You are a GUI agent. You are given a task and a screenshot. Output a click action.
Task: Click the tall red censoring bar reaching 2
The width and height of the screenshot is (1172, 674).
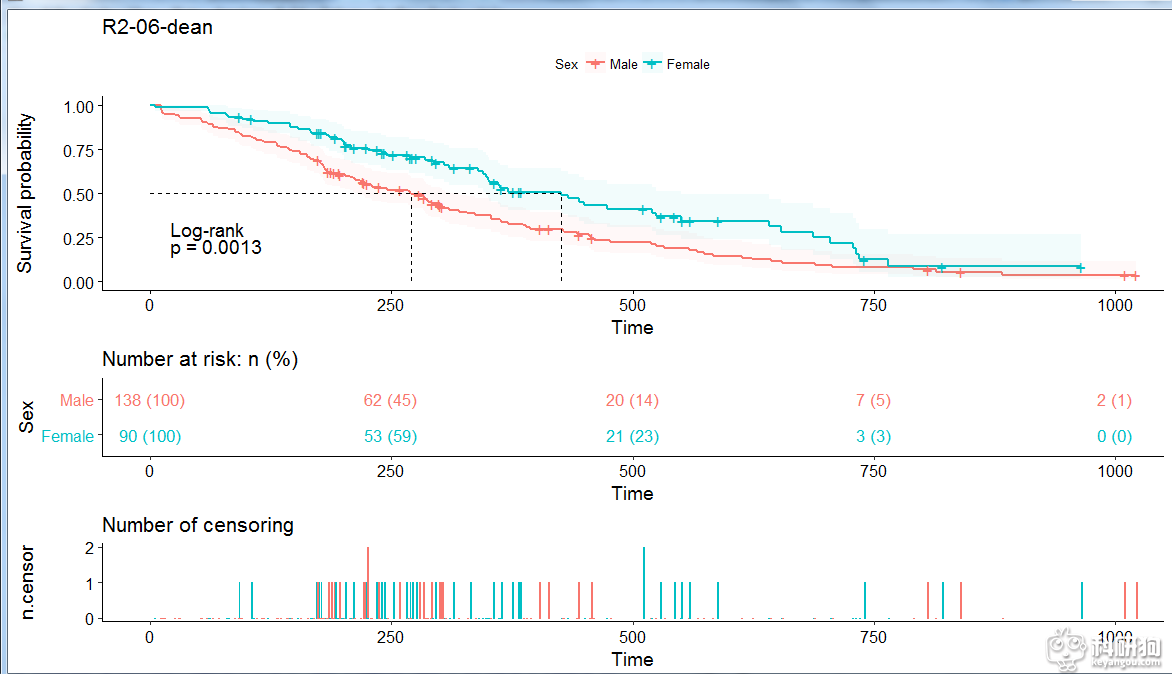click(368, 583)
